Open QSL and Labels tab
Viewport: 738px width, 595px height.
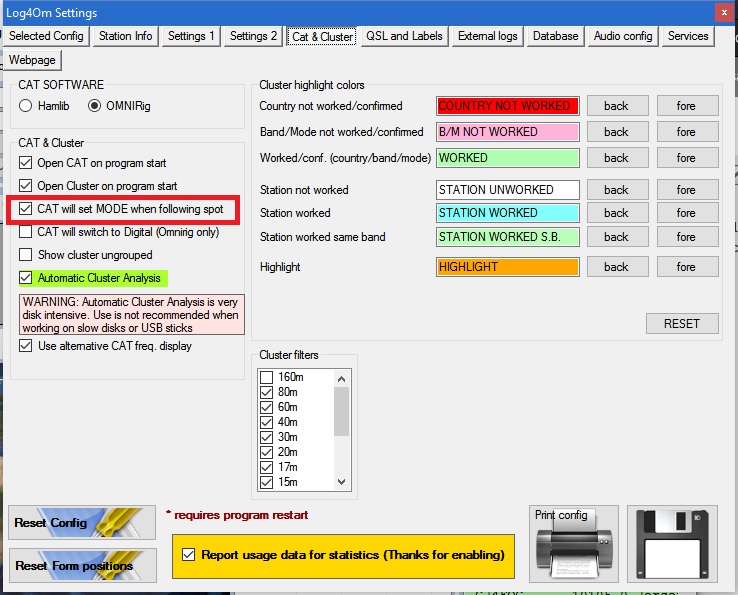404,36
